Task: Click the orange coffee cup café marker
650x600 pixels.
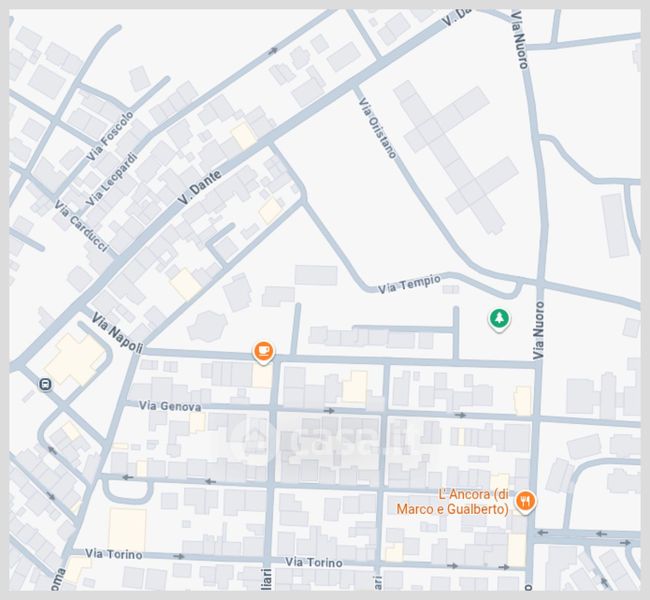Action: click(x=263, y=351)
